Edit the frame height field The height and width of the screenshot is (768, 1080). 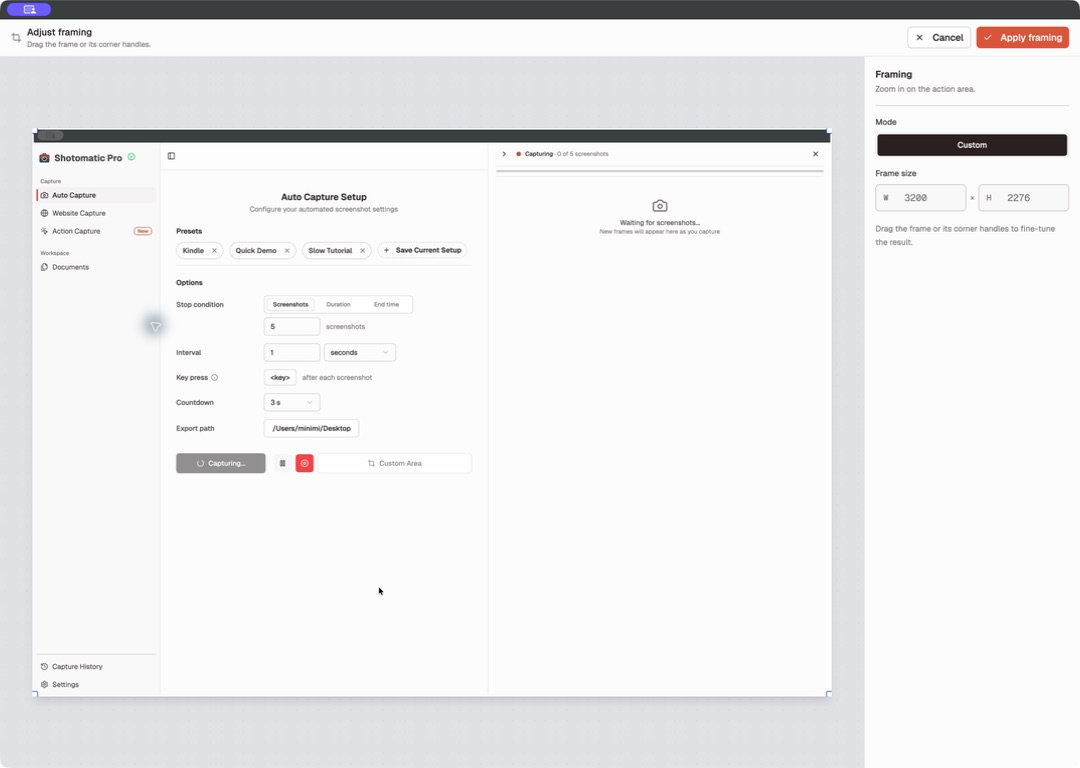(x=1024, y=198)
